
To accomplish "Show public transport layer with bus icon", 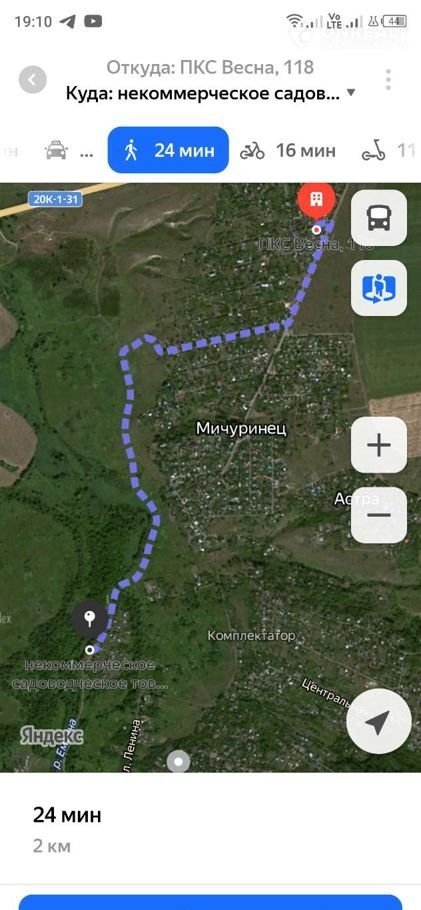I will click(x=379, y=218).
